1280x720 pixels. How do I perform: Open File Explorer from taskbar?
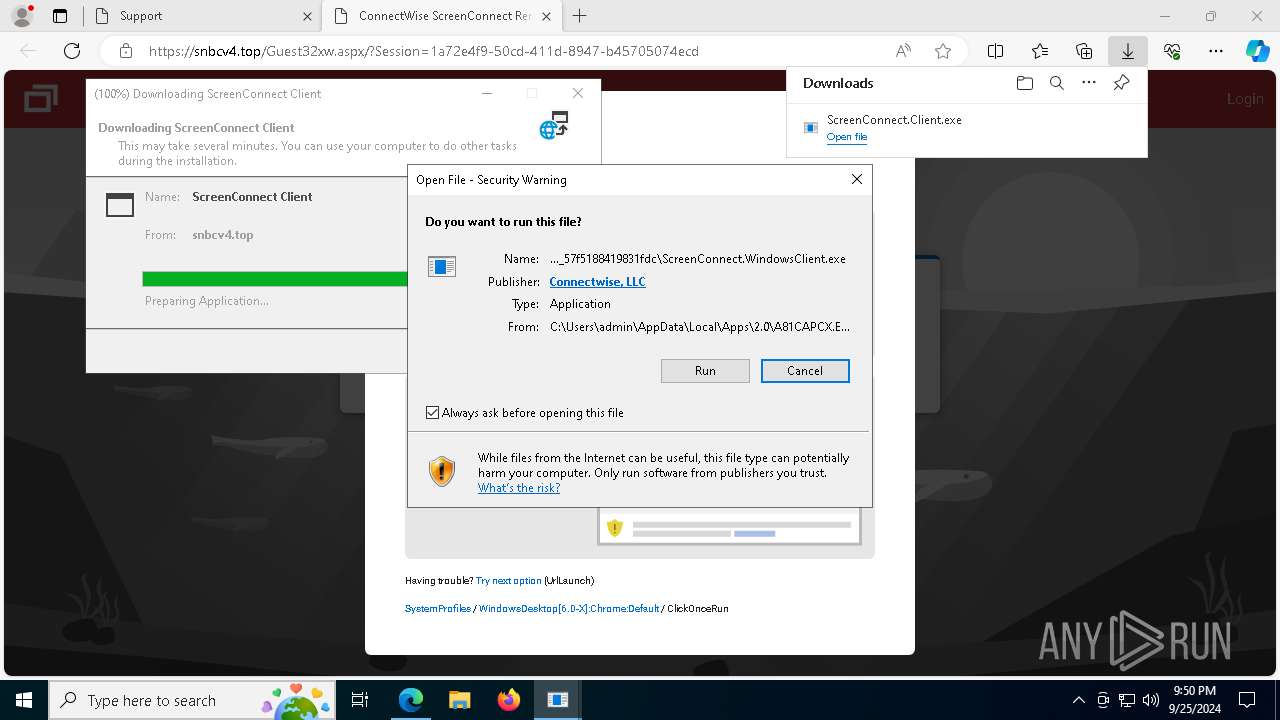coord(459,700)
